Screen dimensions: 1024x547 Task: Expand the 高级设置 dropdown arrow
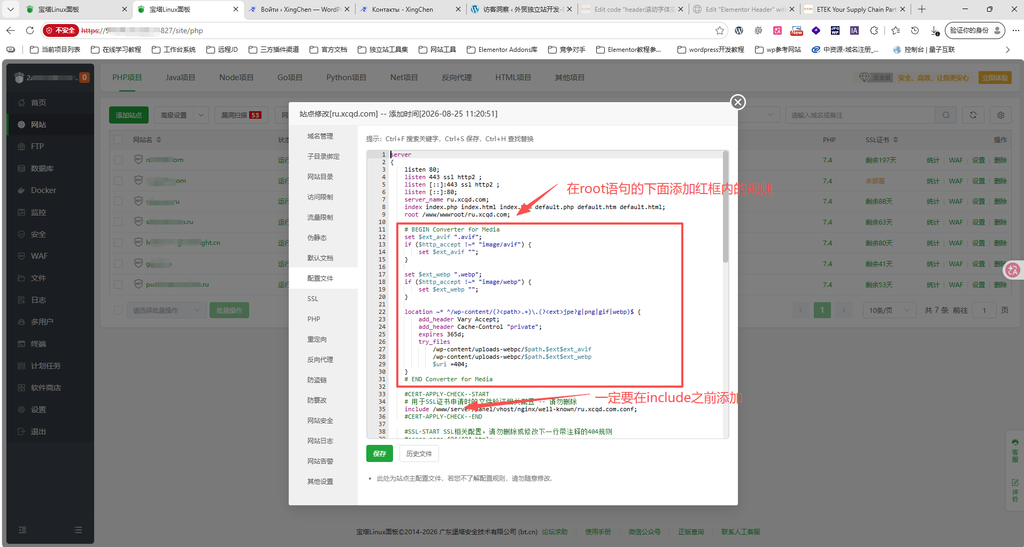point(201,115)
